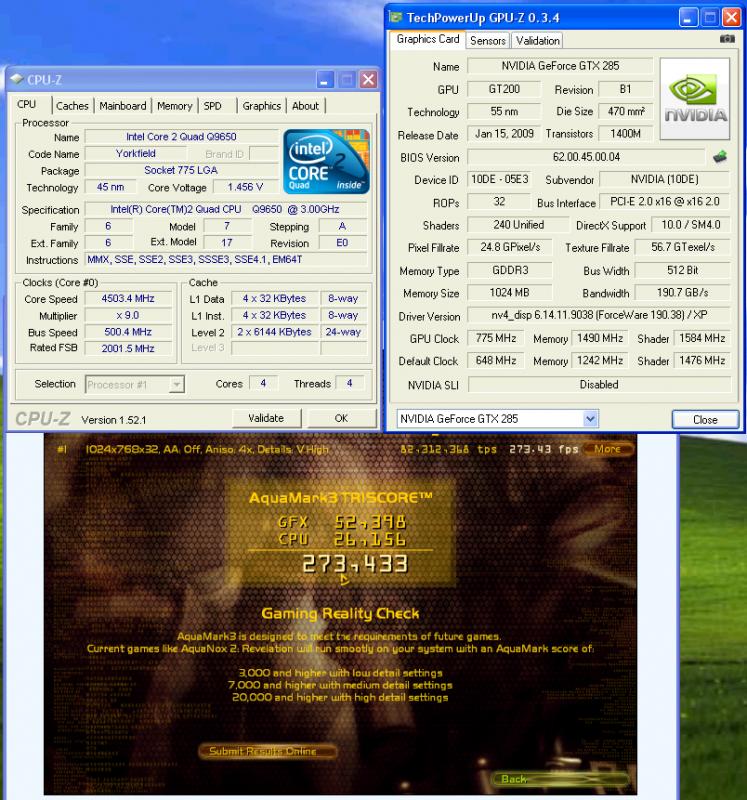Click the Release Date field Jan 15, 2009
Image resolution: width=747 pixels, height=800 pixels.
click(x=504, y=134)
